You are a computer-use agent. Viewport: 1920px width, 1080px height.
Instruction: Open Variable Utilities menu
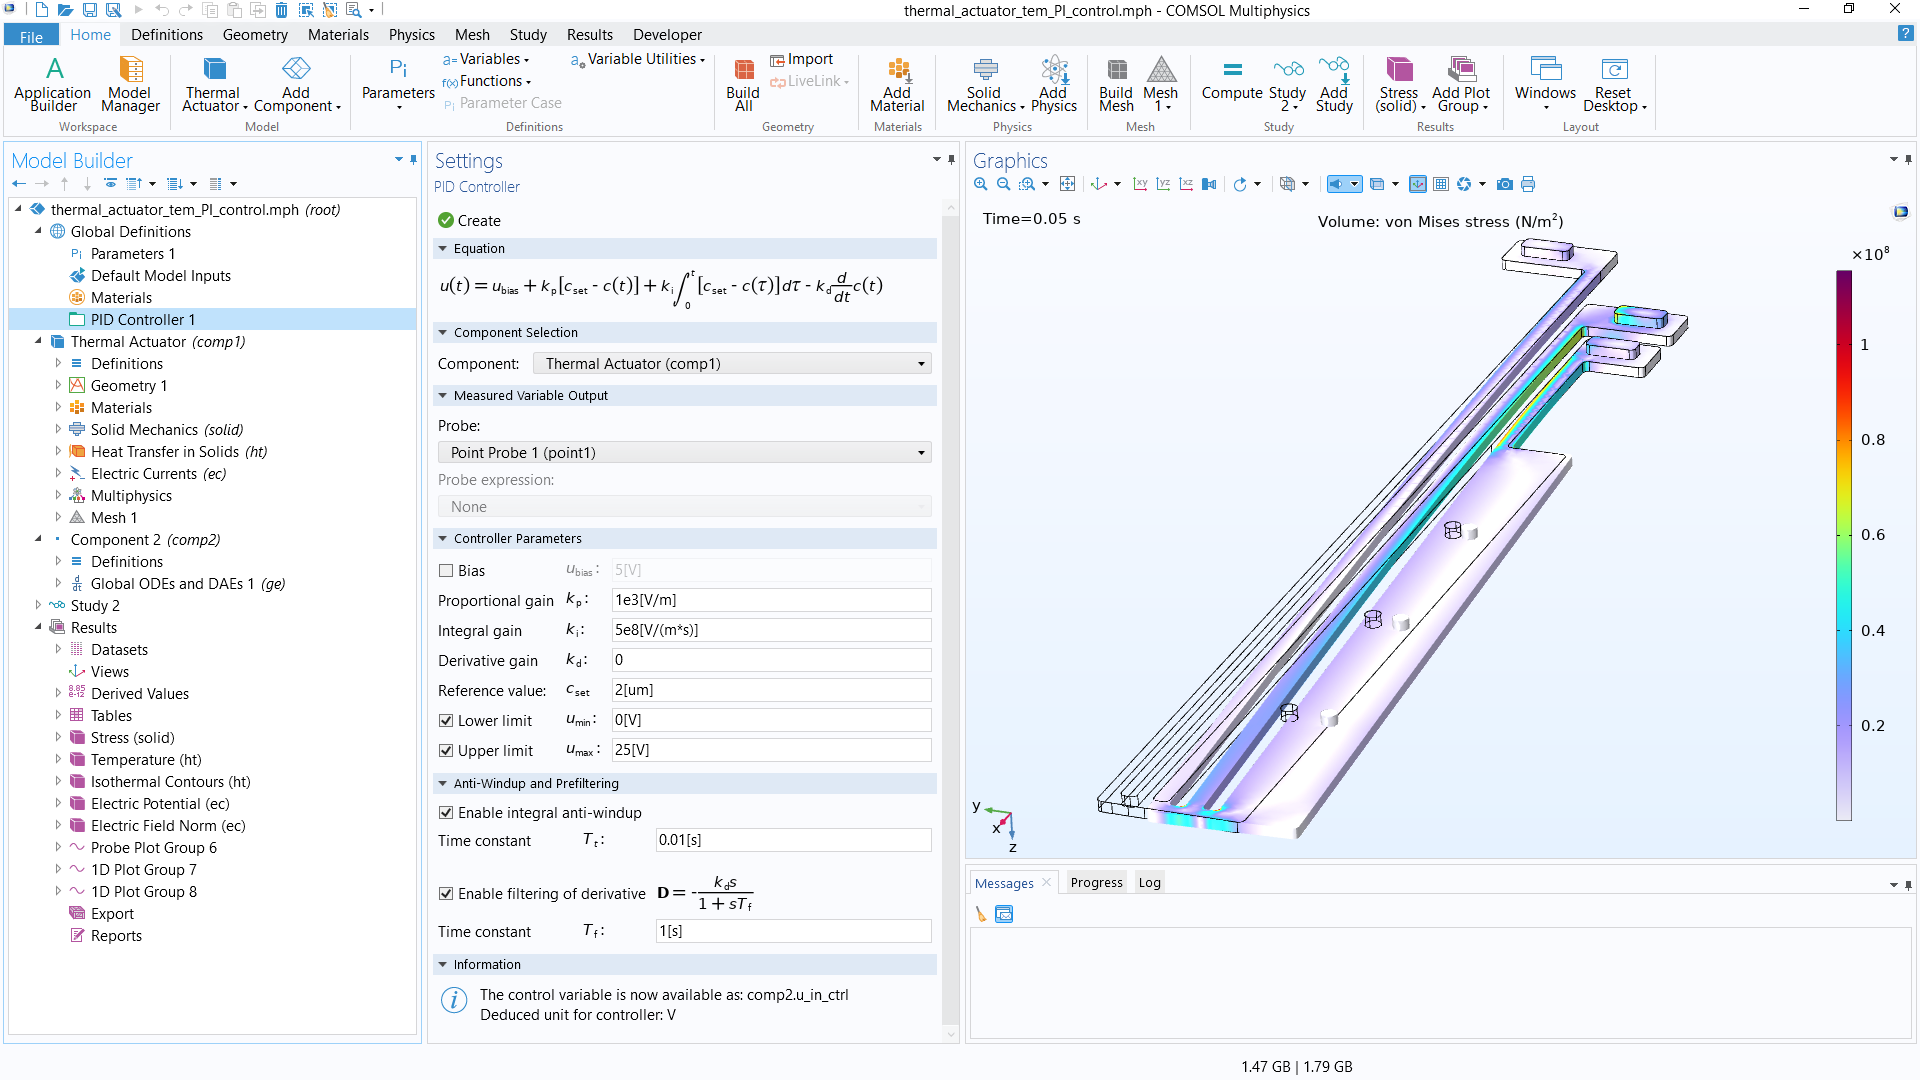coord(638,59)
